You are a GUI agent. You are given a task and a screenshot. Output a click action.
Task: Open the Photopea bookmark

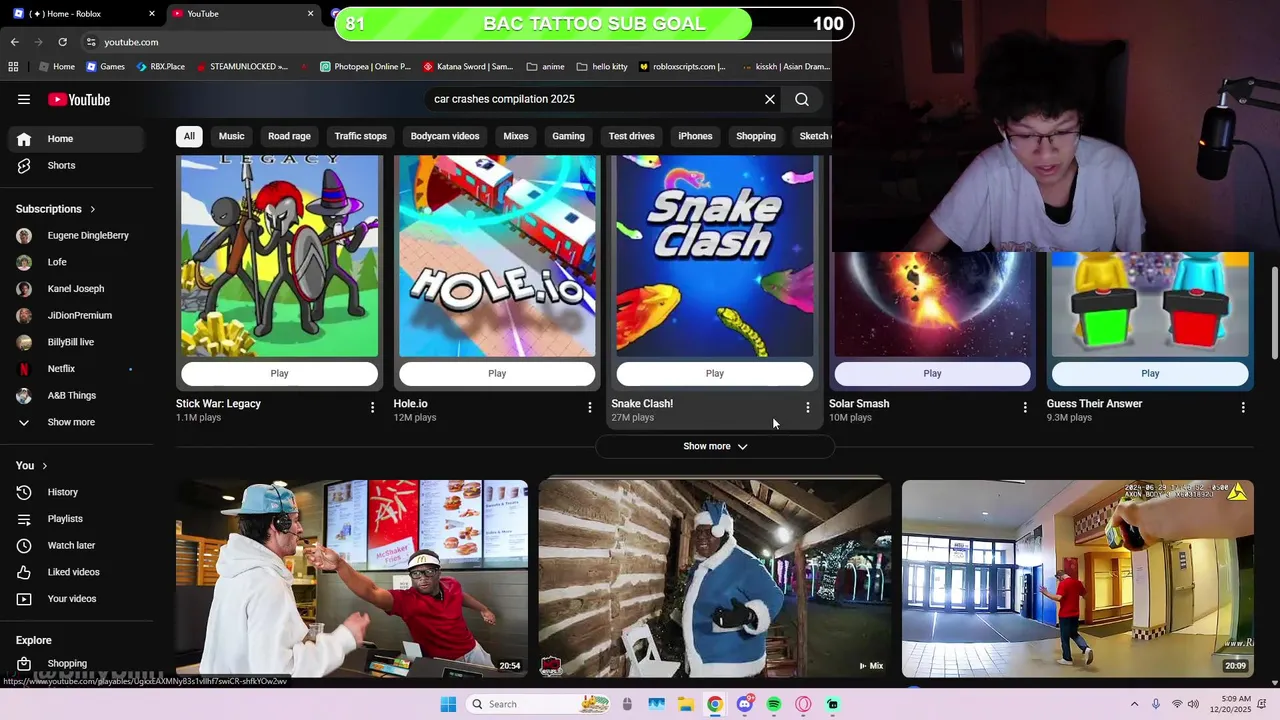365,67
